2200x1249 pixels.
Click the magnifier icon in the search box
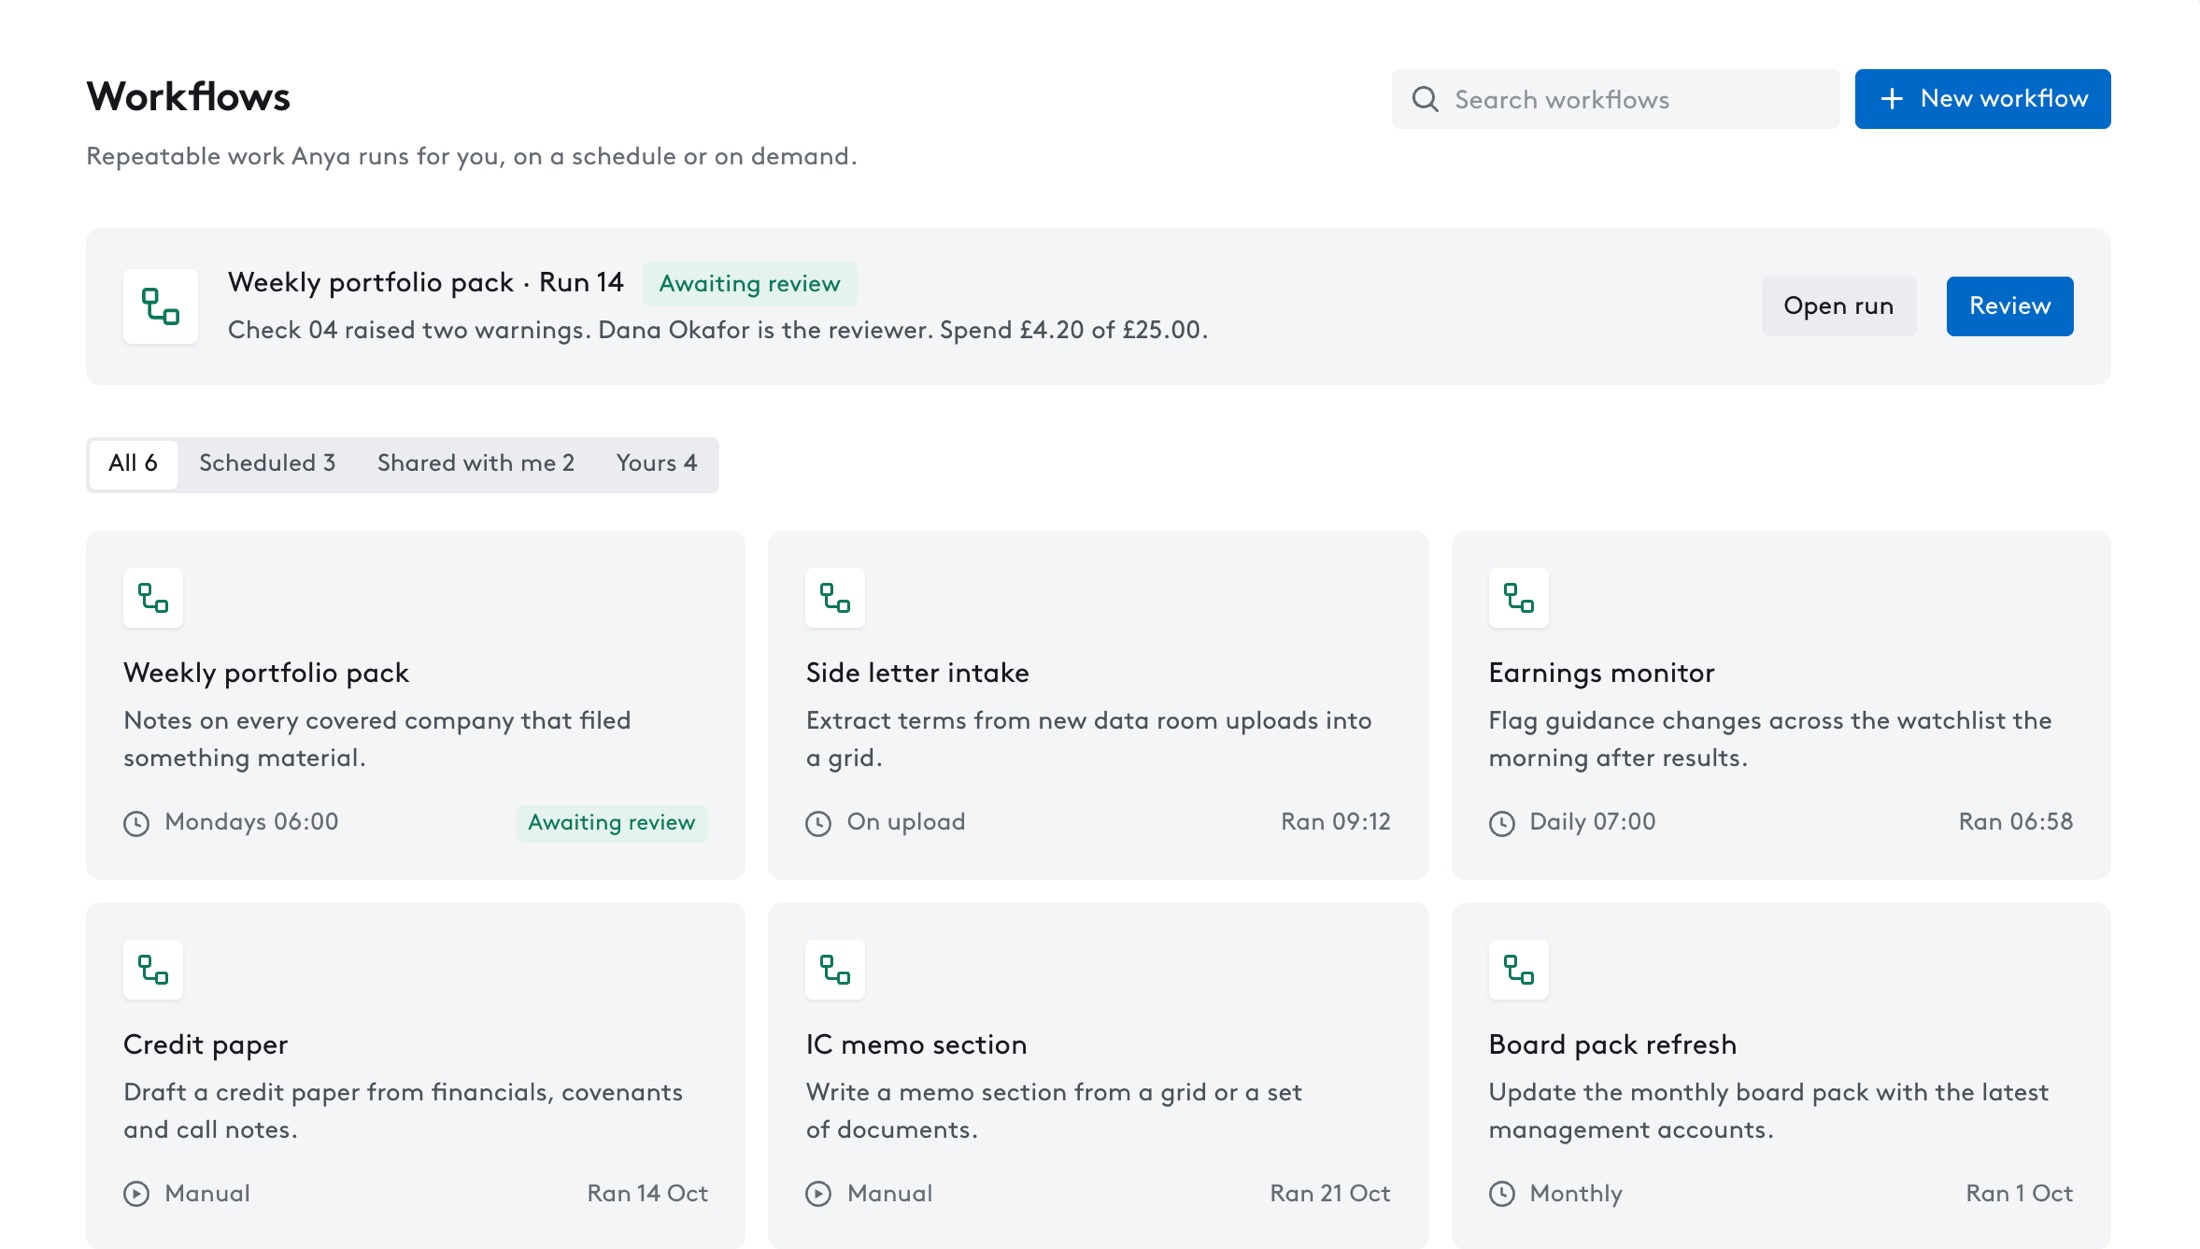point(1425,99)
